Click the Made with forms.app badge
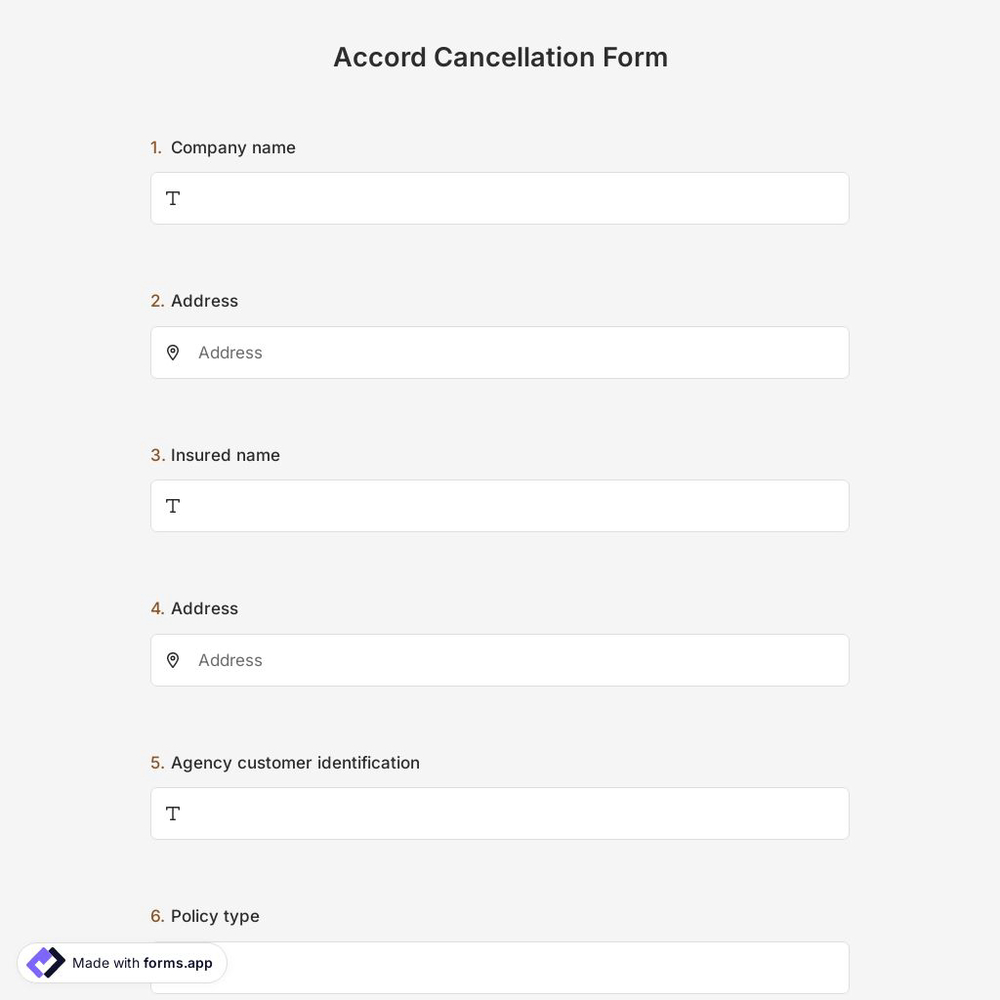 [122, 962]
